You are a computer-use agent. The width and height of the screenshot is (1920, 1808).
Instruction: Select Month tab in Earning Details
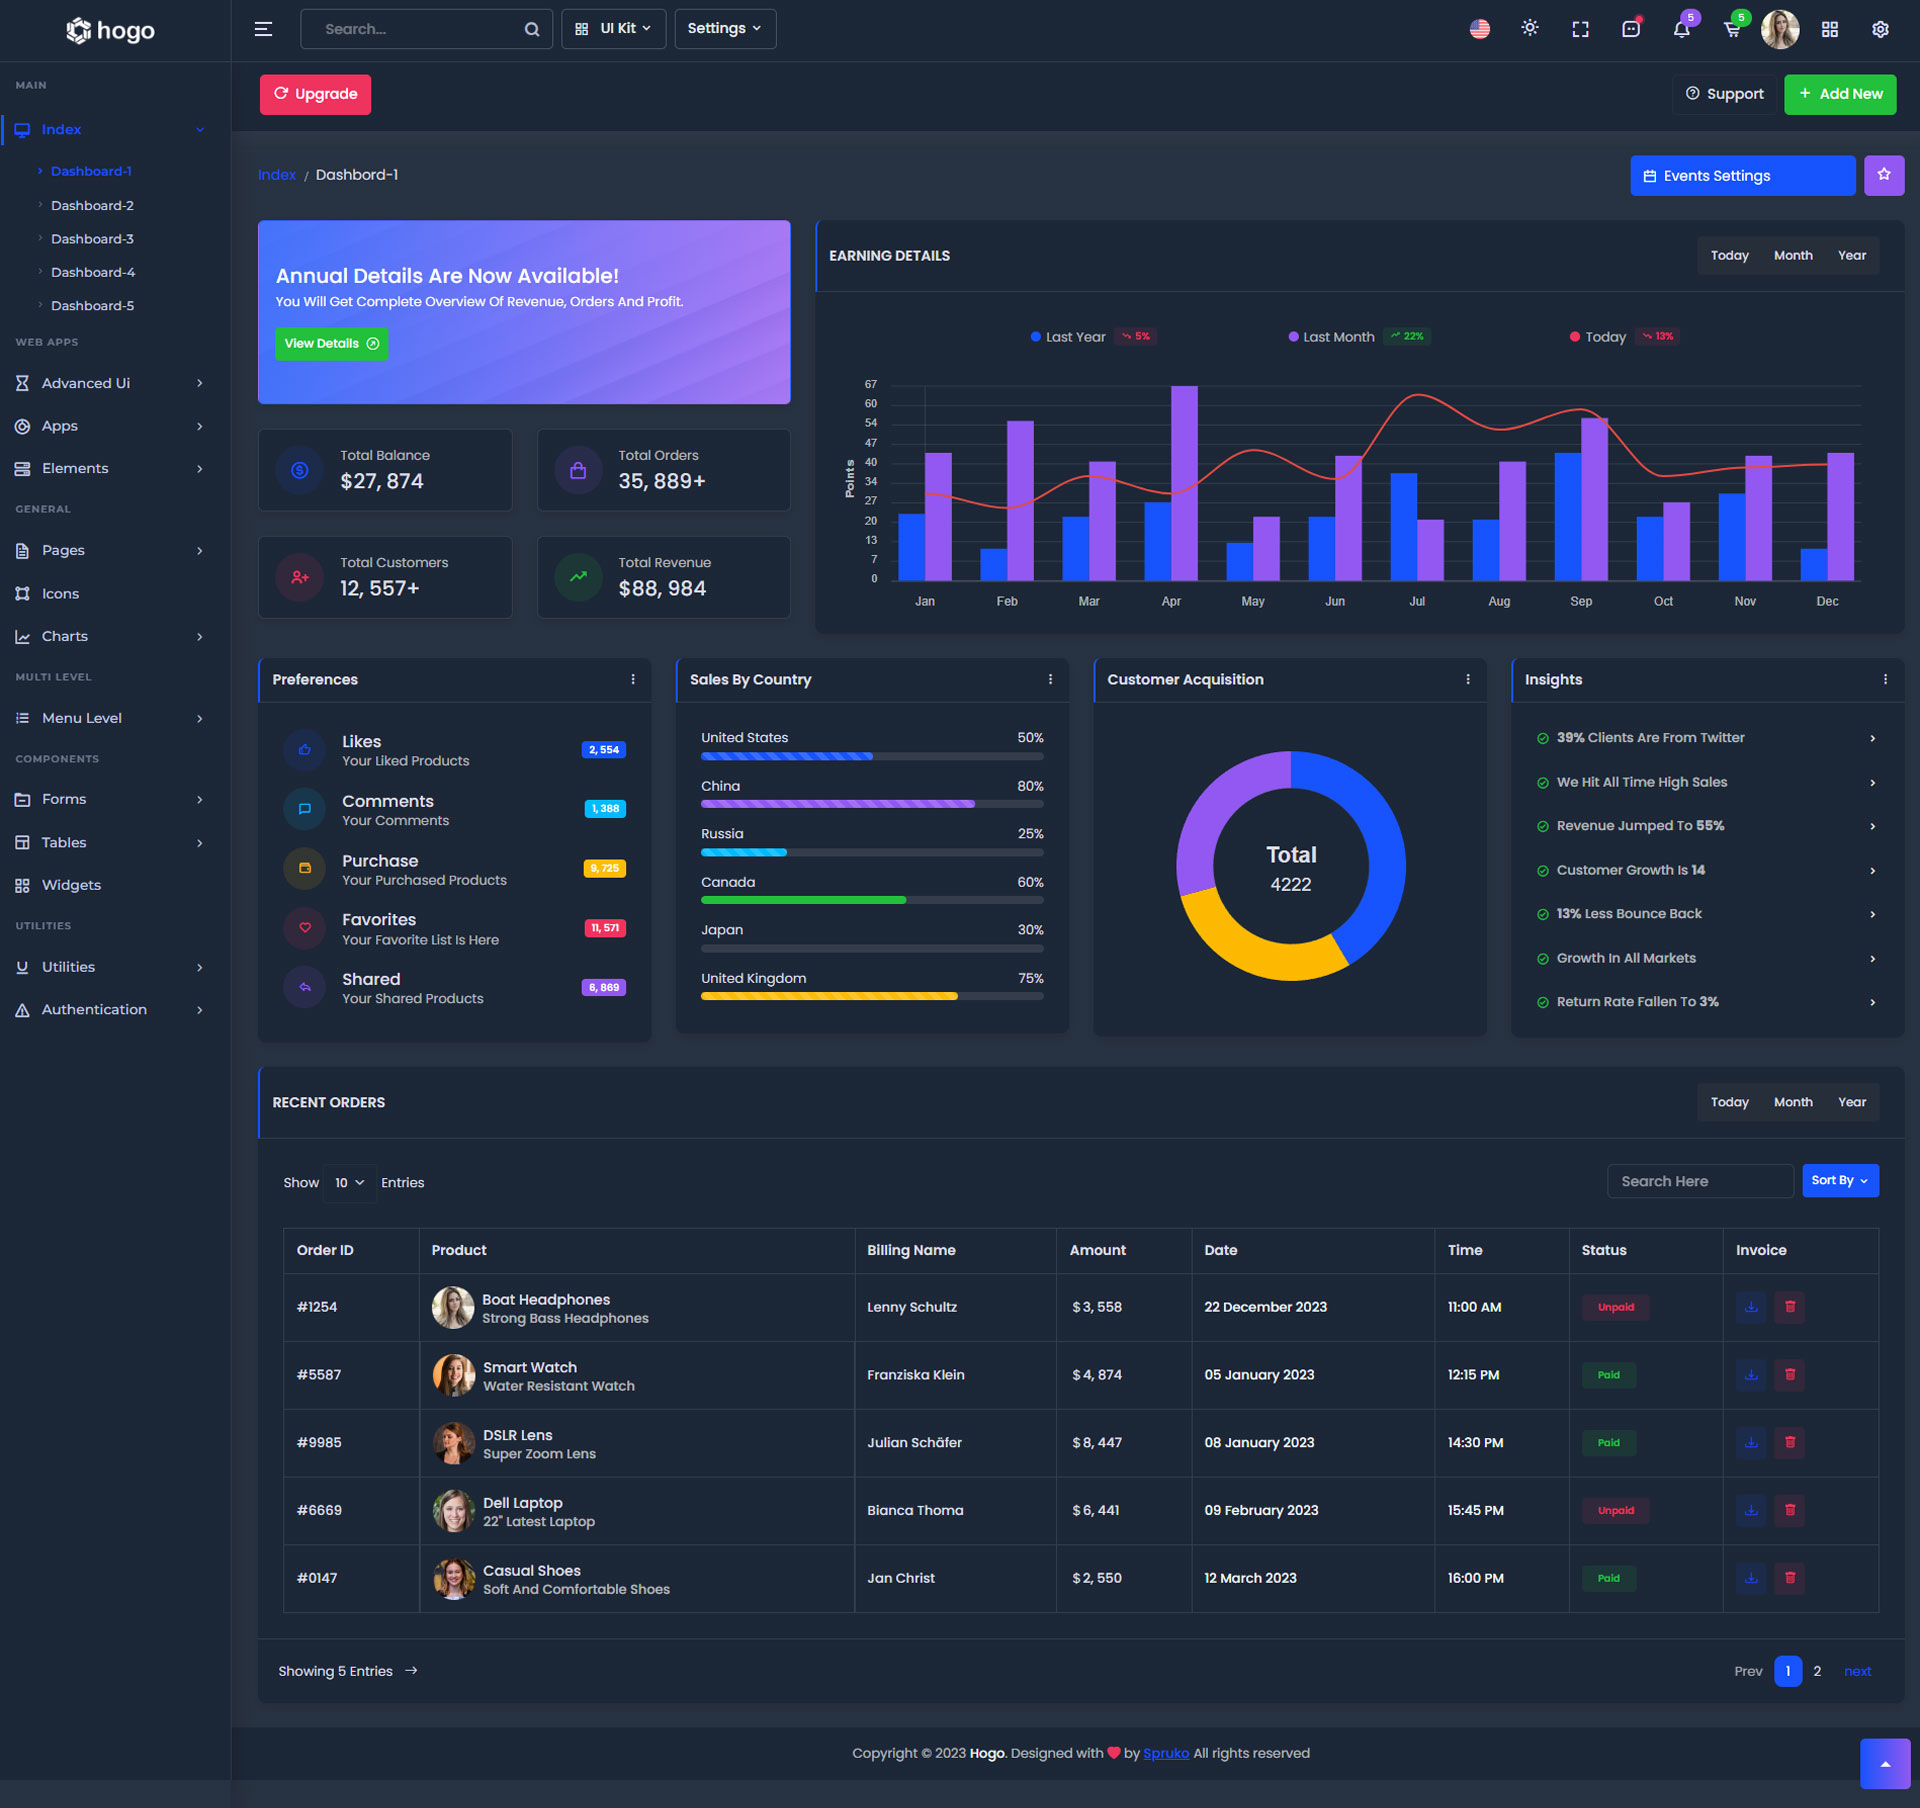pos(1792,256)
